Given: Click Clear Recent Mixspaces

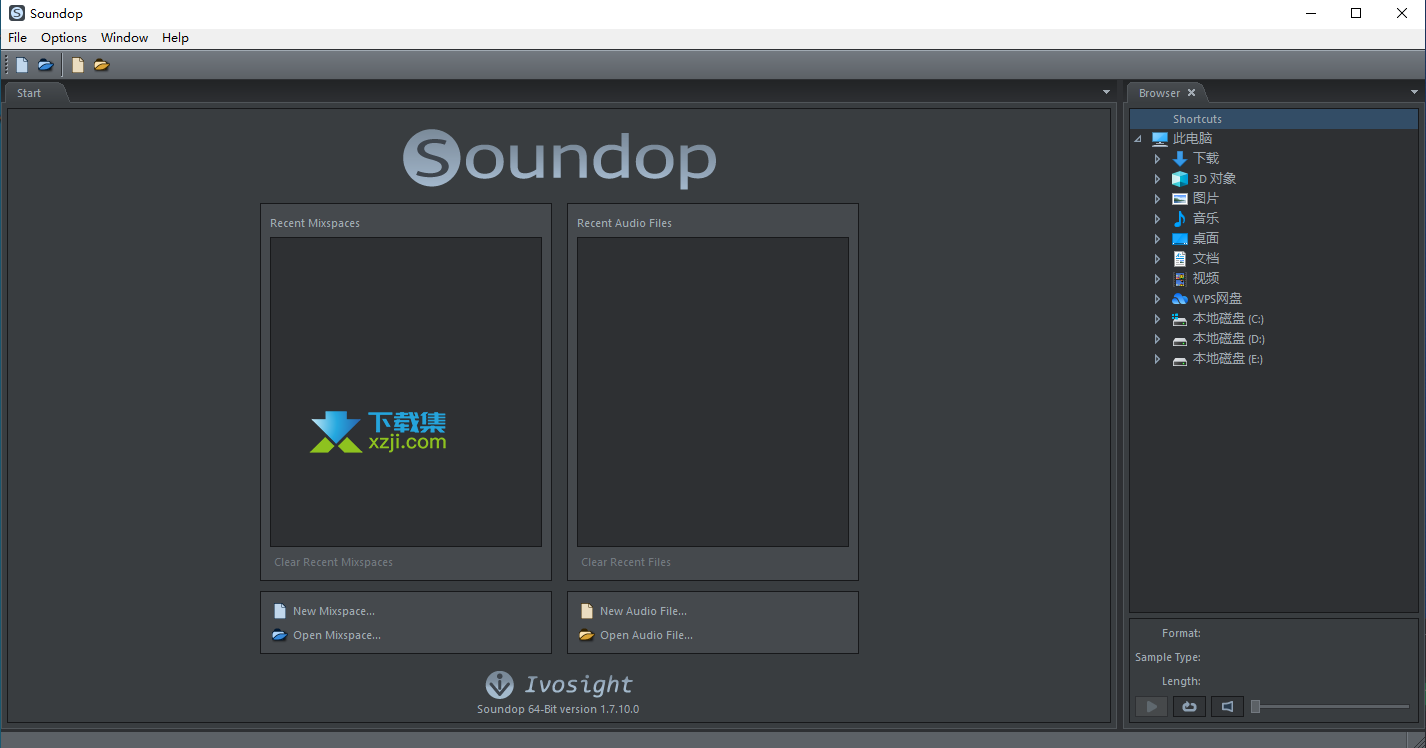Looking at the screenshot, I should pos(333,562).
